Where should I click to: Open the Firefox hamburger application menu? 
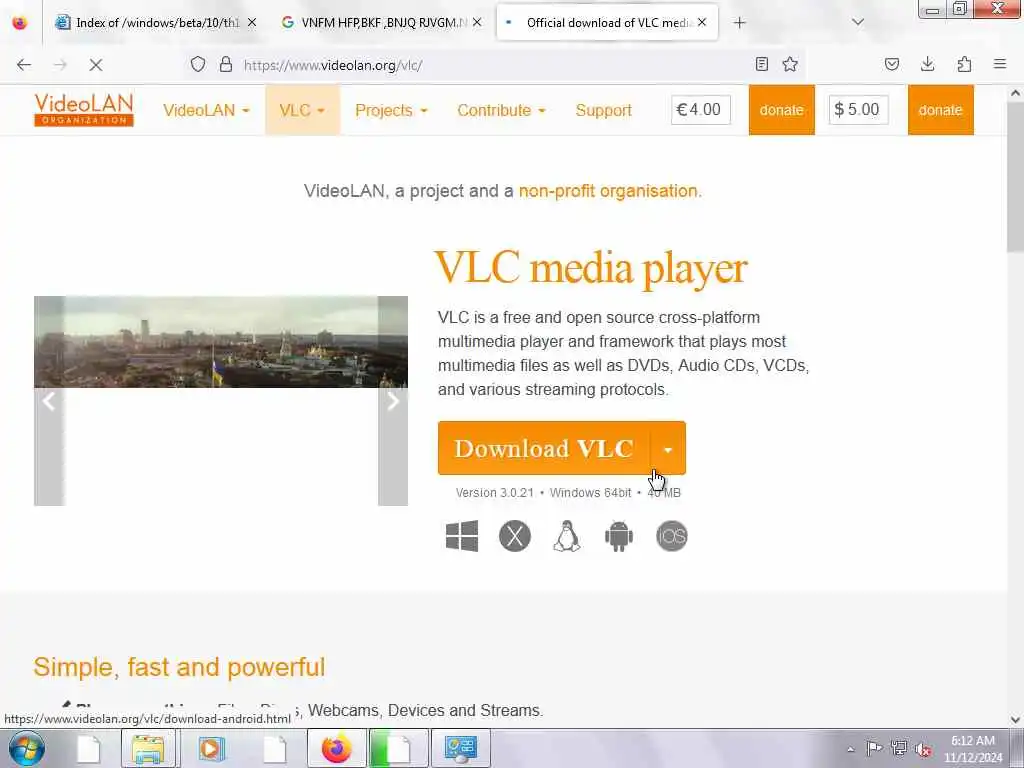tap(1000, 64)
